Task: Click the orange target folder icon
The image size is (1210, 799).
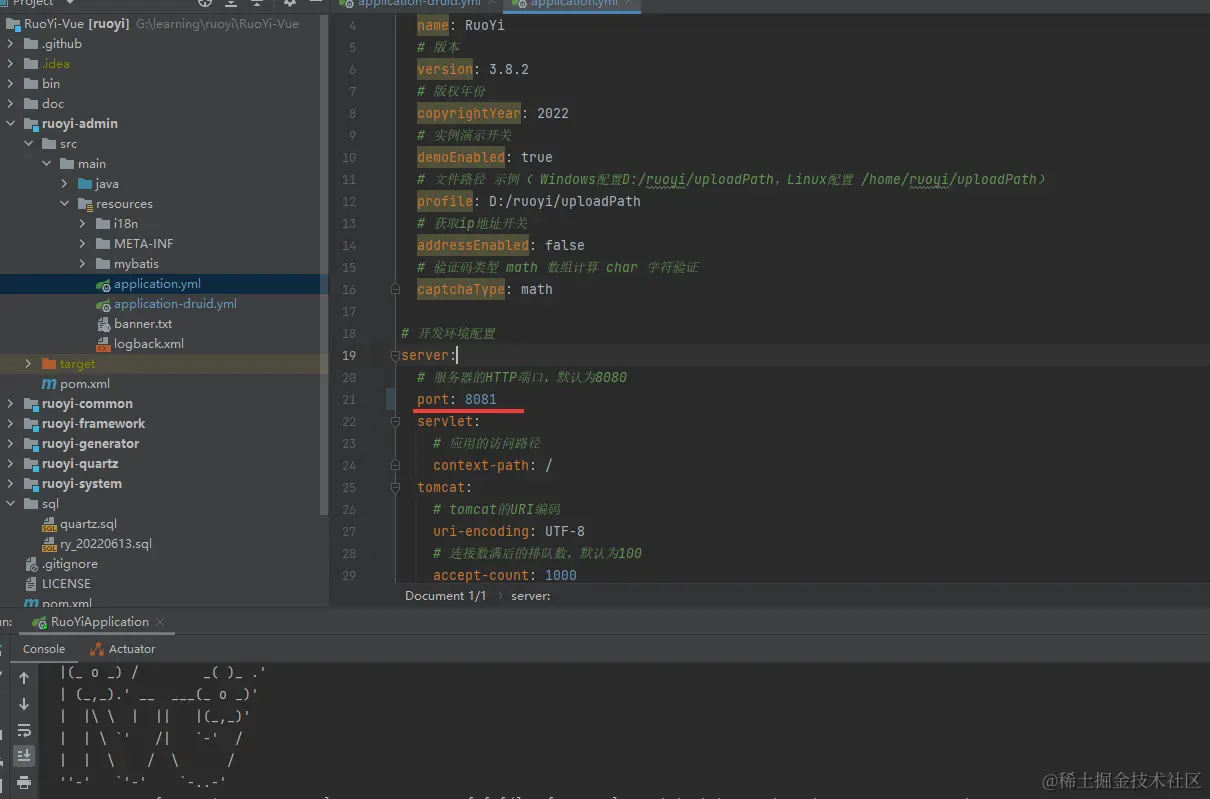Action: (49, 364)
